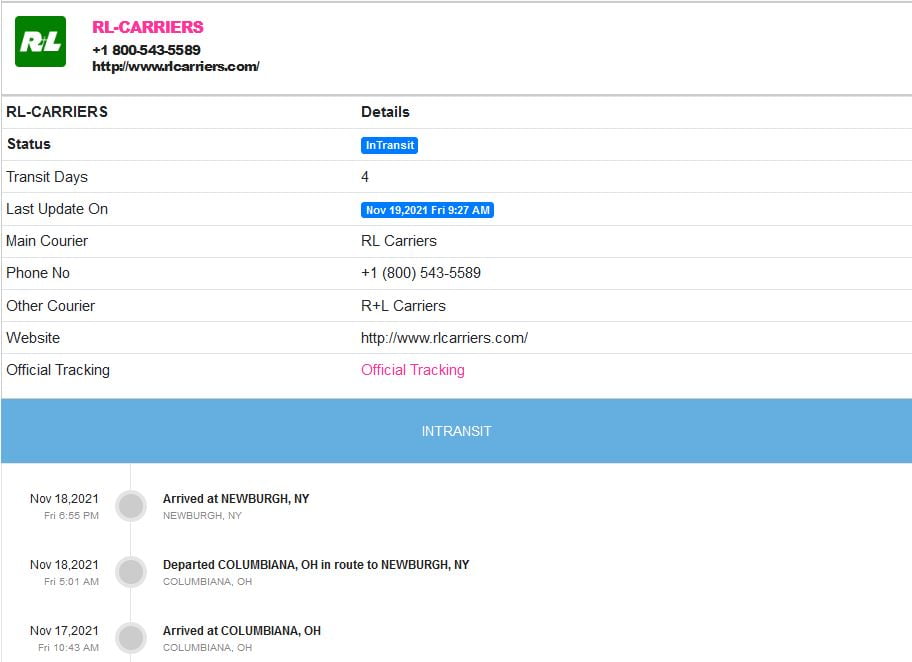Screen dimensions: 912x662
Task: Click timeline dot for Departed COLUMBIANA
Action: click(131, 572)
